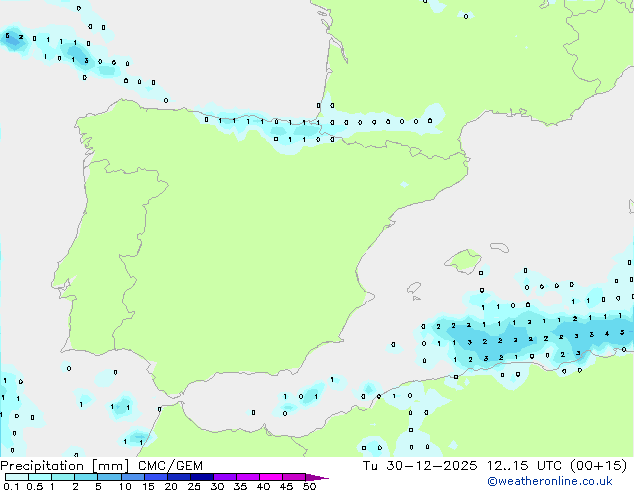Click the legend label "20"
Image resolution: width=634 pixels, height=490 pixels.
[171, 486]
